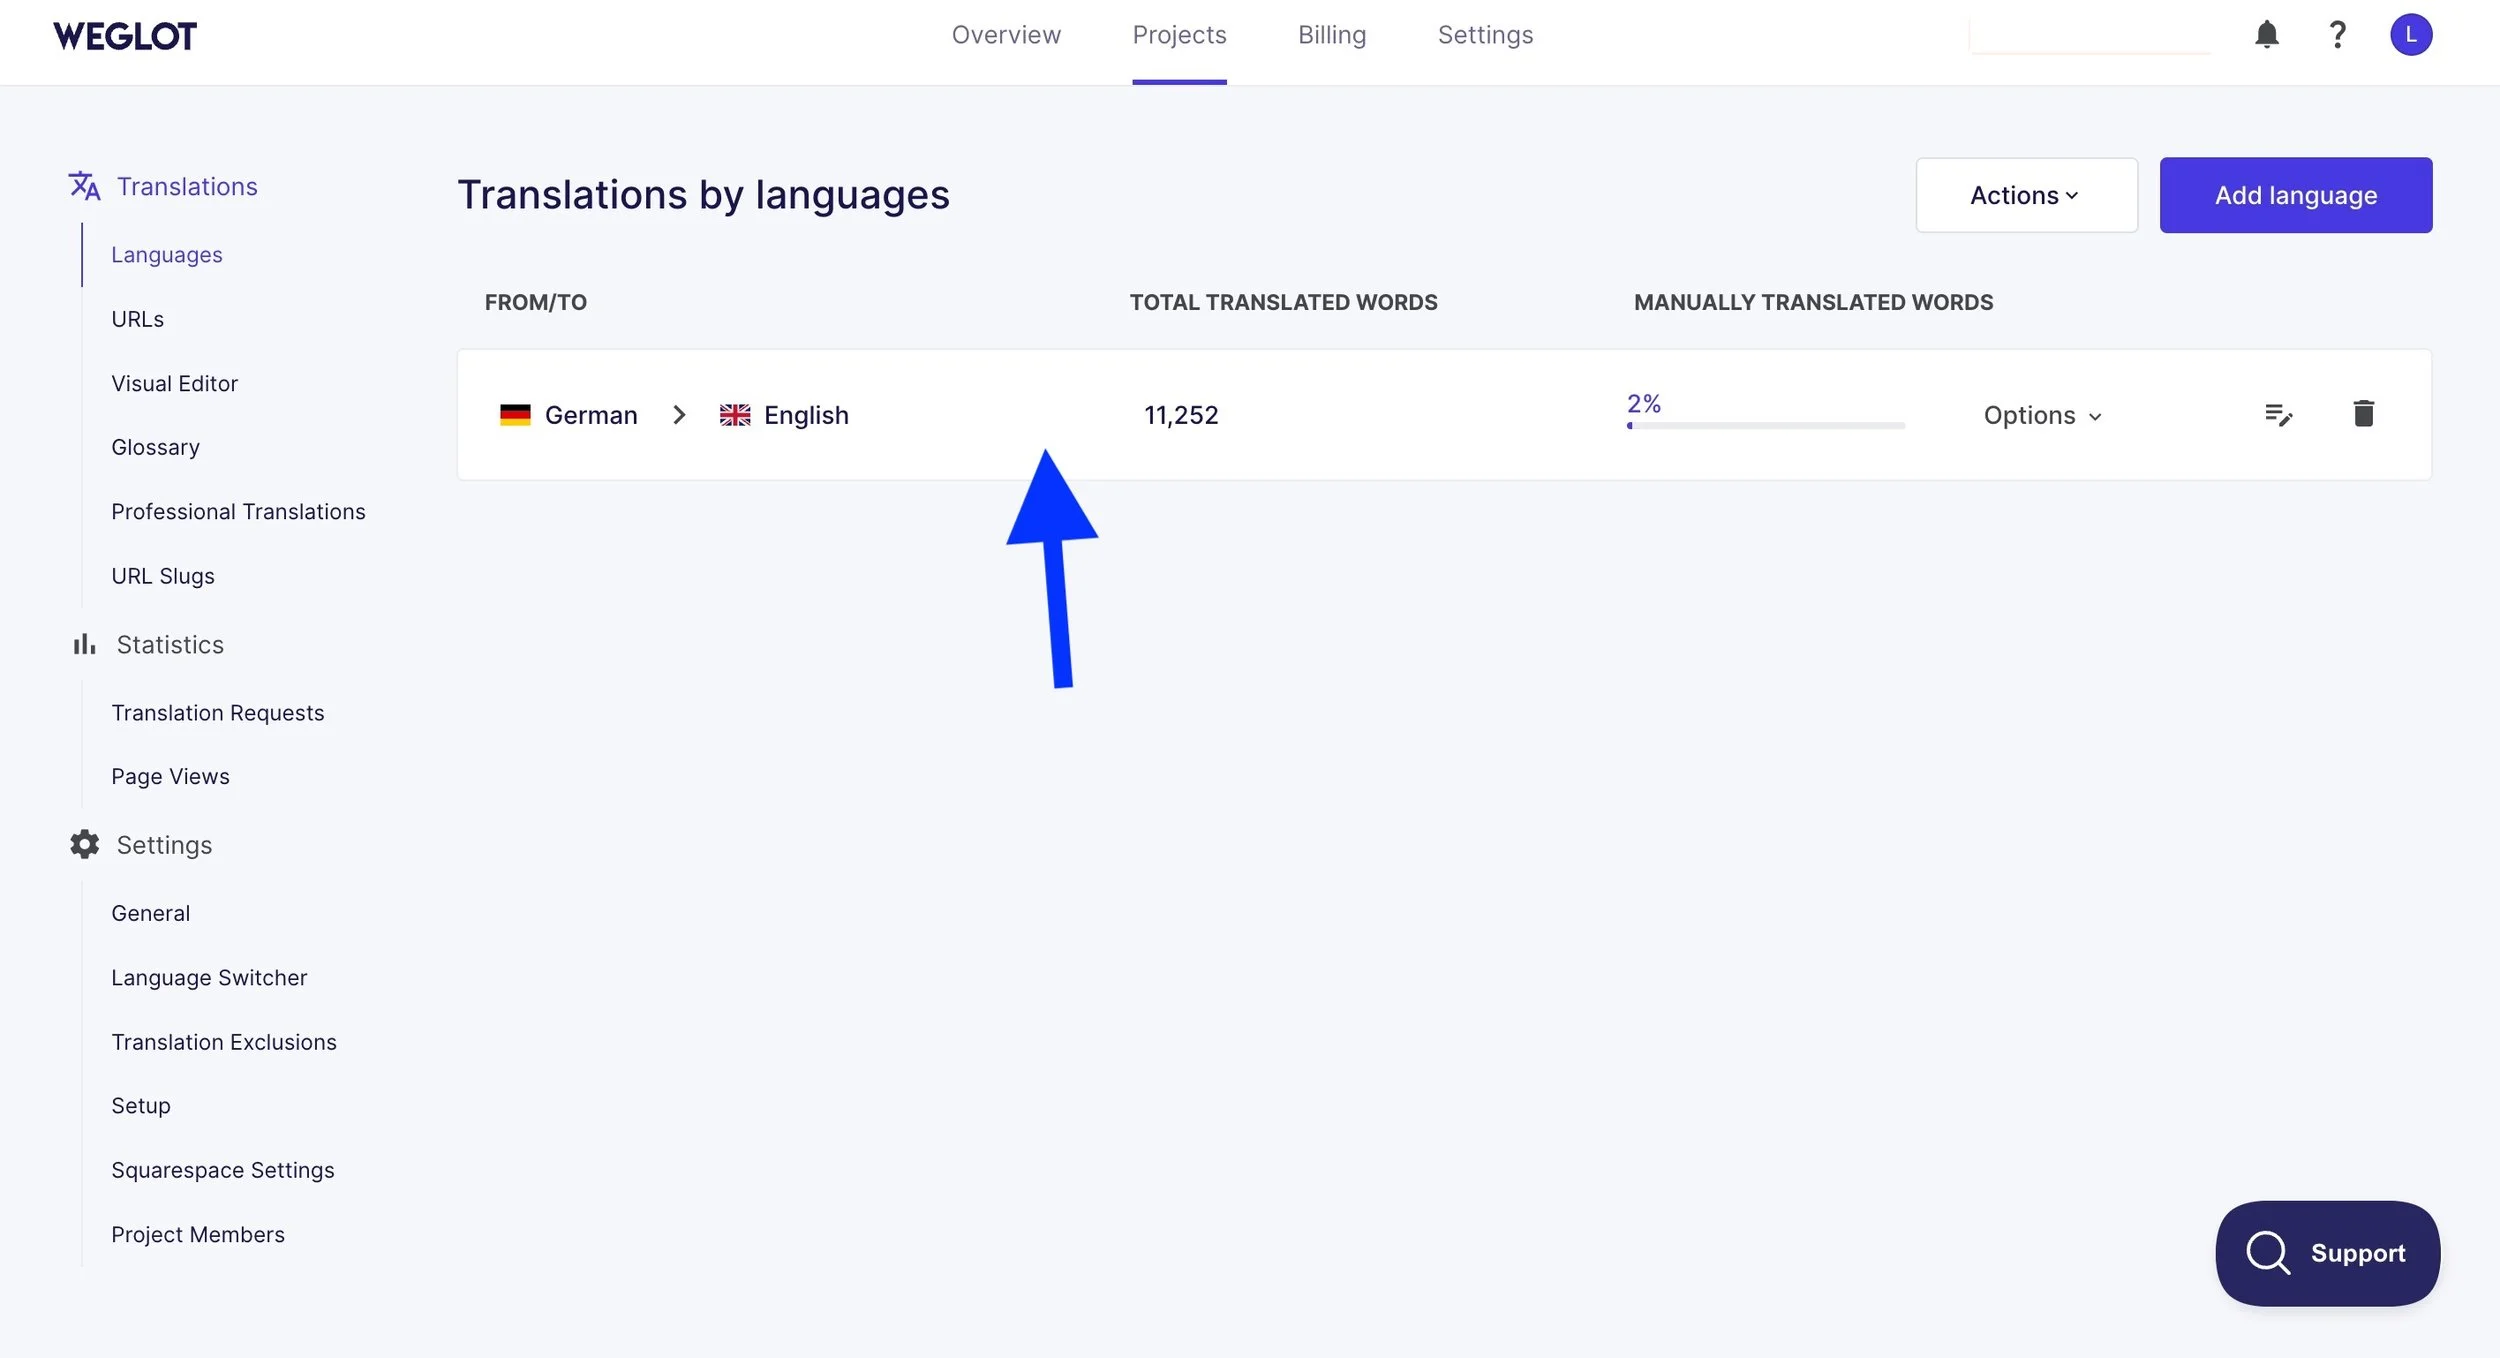Open the Support chat button
This screenshot has height=1358, width=2500.
(x=2327, y=1253)
